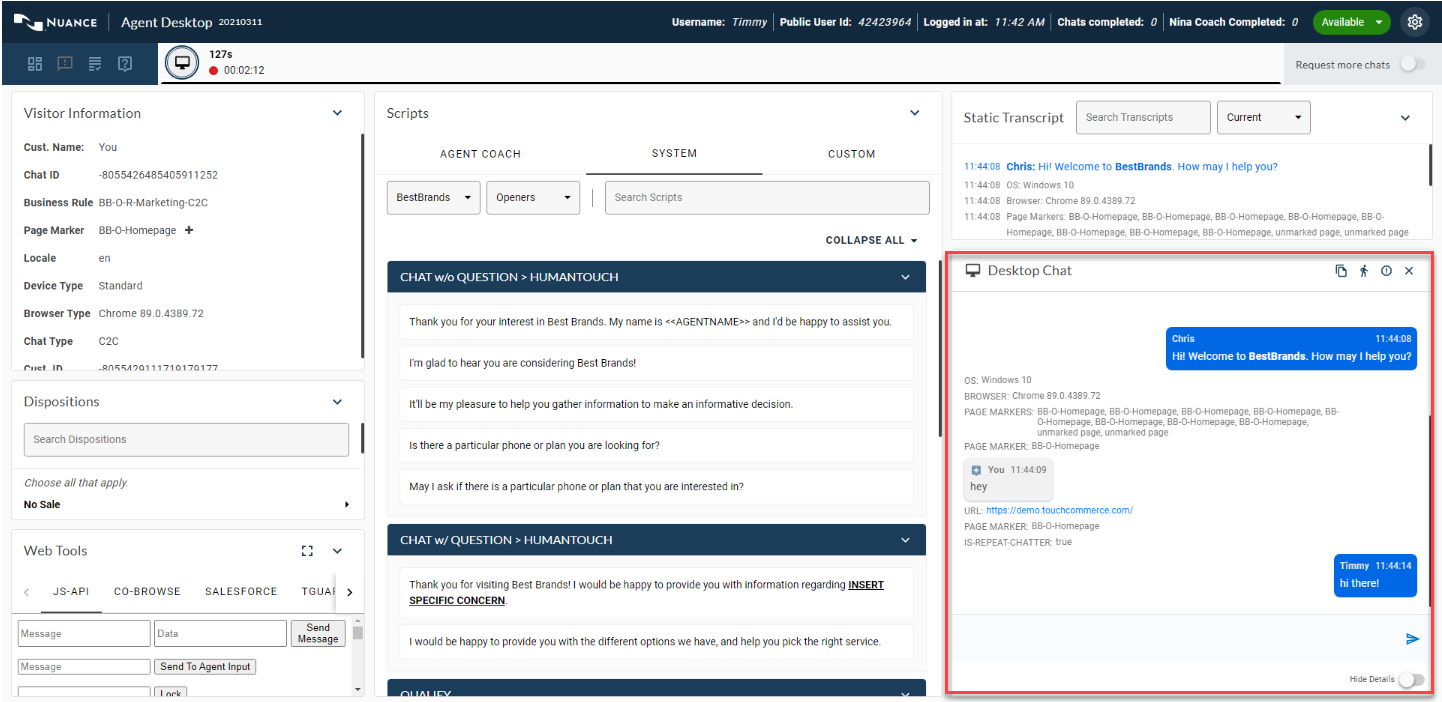The image size is (1442, 702).
Task: Click the send message arrow icon
Action: pos(1412,639)
